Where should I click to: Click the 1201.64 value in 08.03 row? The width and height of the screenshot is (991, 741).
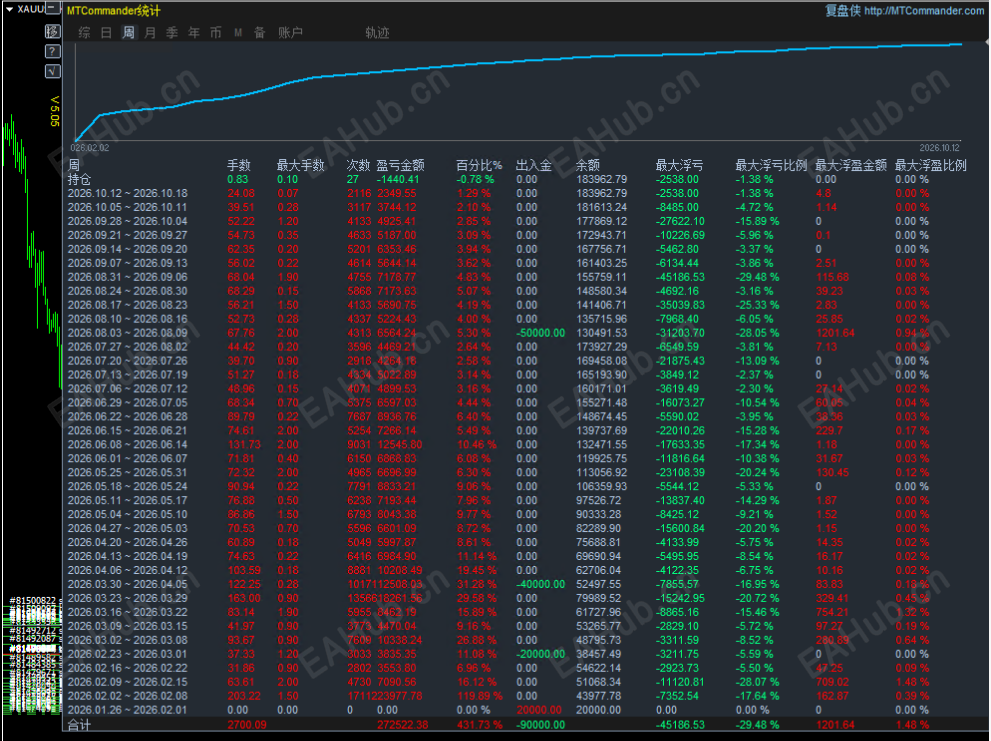835,333
